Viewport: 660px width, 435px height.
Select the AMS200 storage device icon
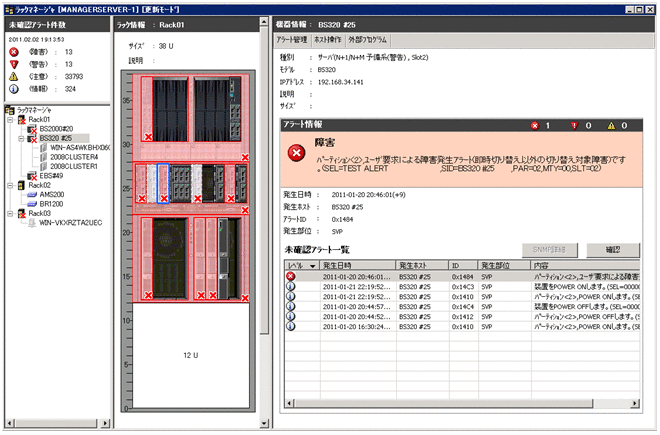pyautogui.click(x=33, y=194)
